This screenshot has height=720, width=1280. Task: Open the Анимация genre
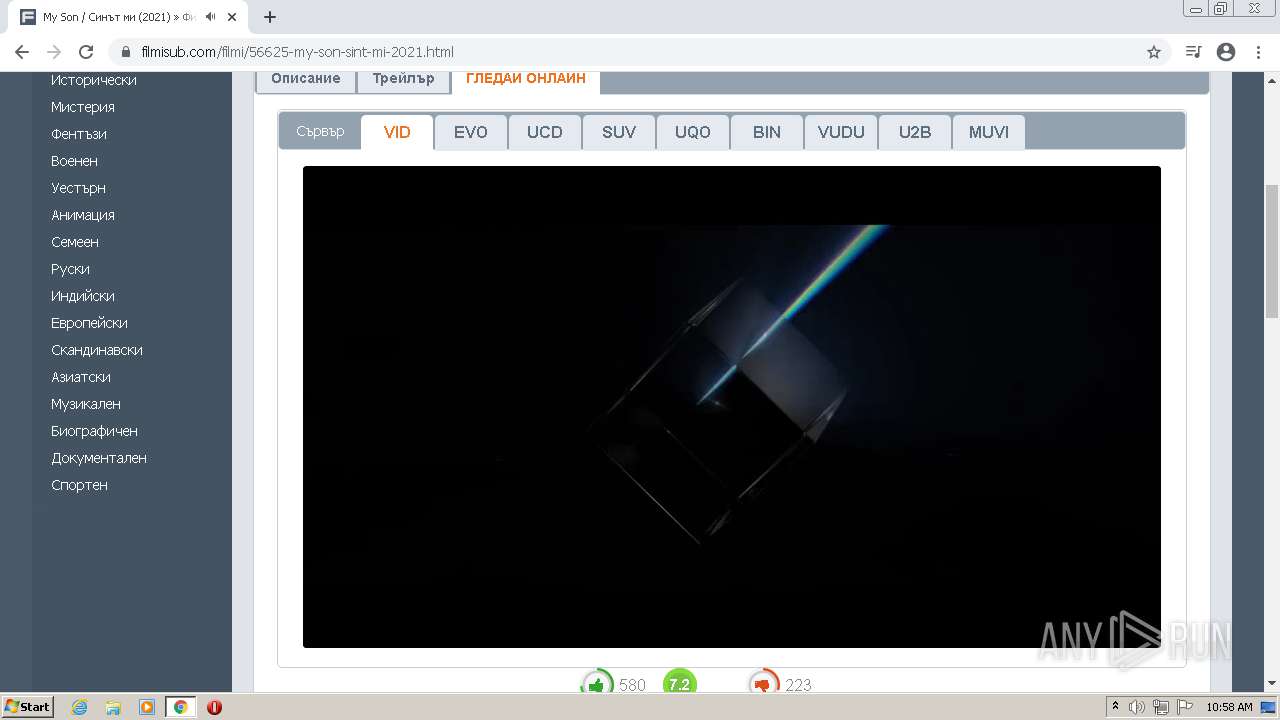(x=83, y=215)
